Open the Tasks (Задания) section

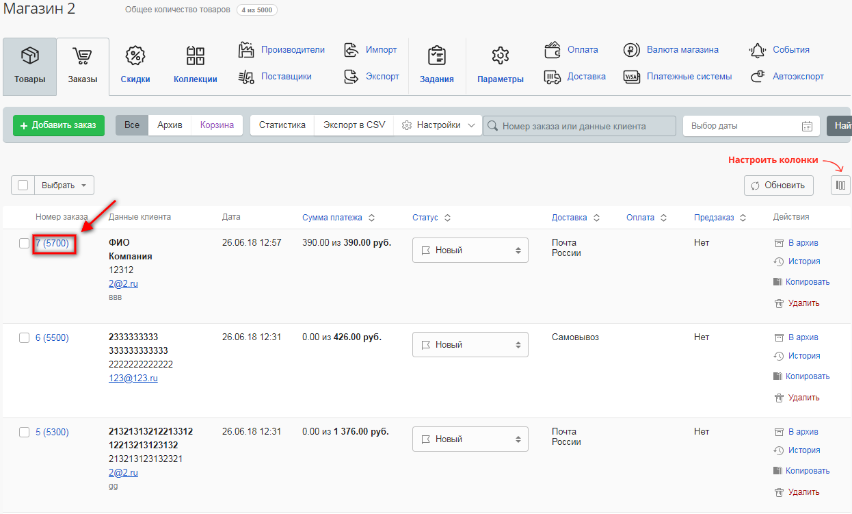(436, 64)
